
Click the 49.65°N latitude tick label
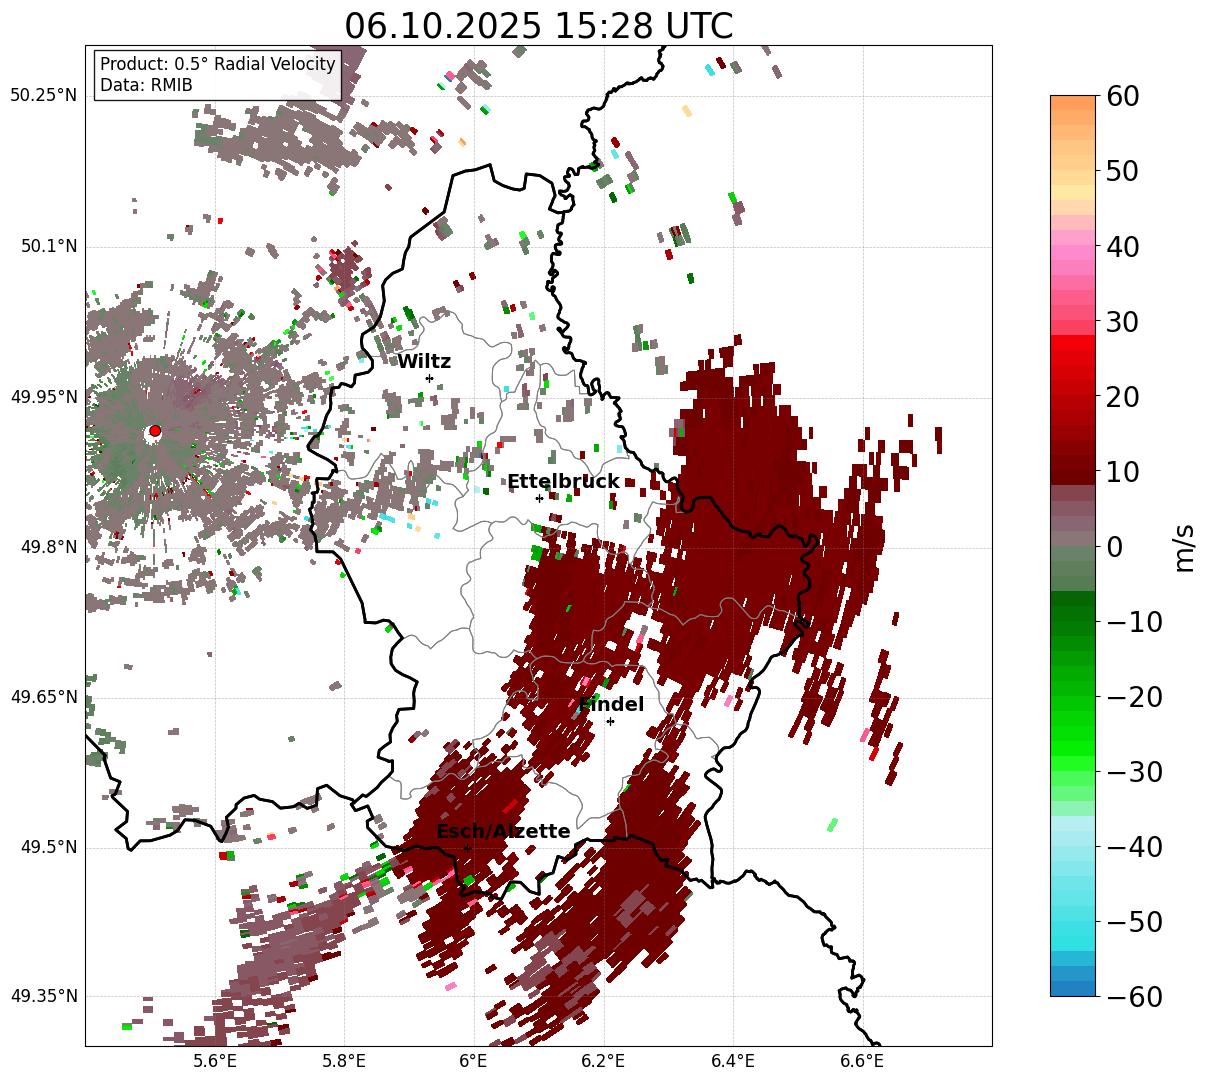click(x=44, y=697)
